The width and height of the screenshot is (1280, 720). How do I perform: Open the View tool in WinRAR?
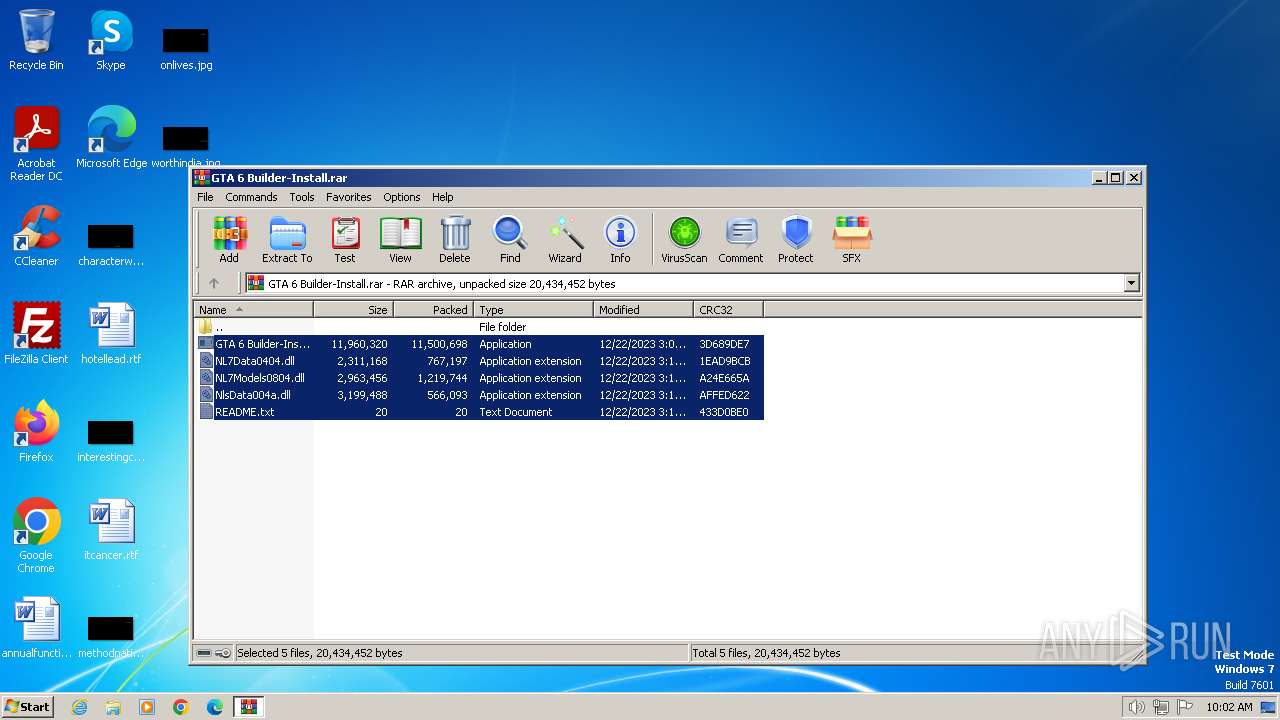pyautogui.click(x=400, y=240)
